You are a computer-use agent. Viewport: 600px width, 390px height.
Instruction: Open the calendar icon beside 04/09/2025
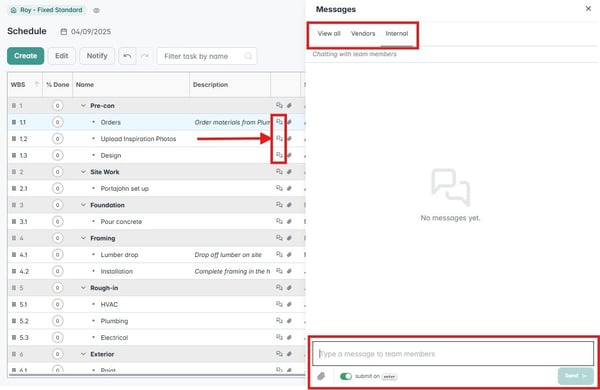[x=64, y=32]
